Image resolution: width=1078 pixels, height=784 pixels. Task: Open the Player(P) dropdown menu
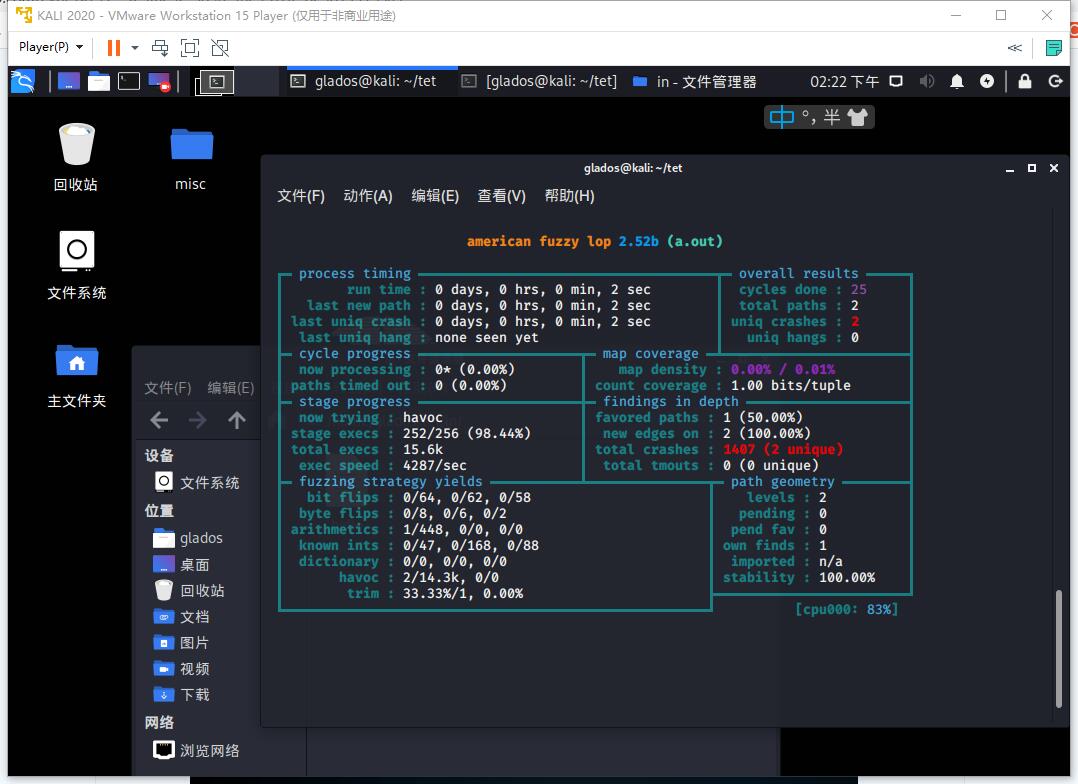(44, 47)
